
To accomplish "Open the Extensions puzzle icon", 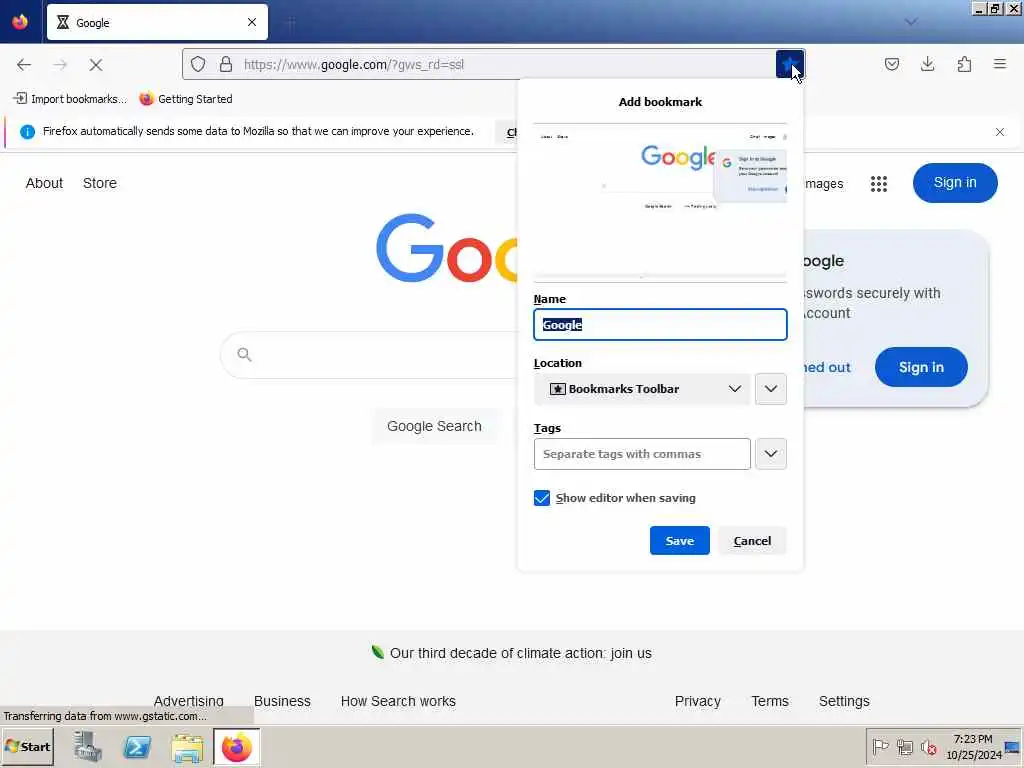I will click(x=964, y=64).
